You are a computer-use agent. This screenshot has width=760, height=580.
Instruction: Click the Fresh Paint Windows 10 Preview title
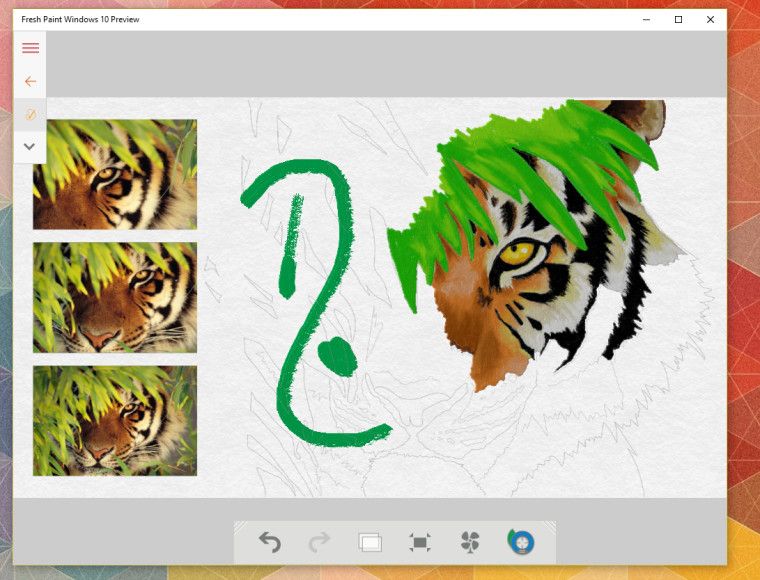[80, 19]
